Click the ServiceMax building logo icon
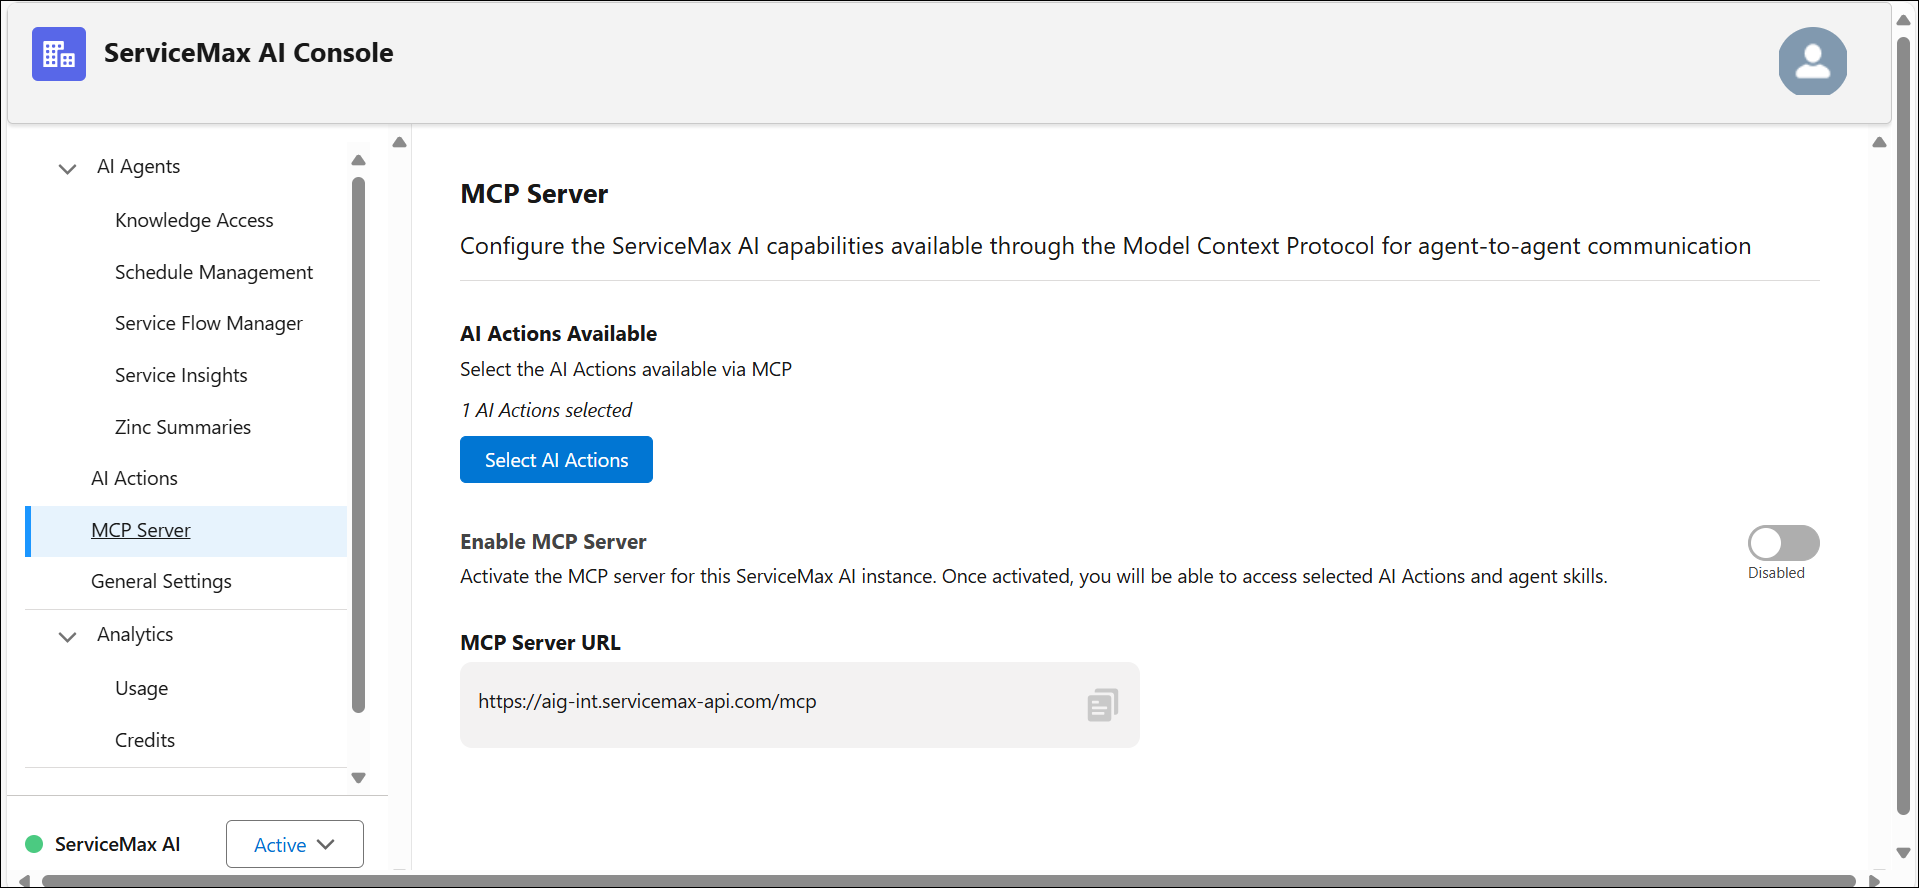Screen dimensions: 1919x888 point(59,54)
